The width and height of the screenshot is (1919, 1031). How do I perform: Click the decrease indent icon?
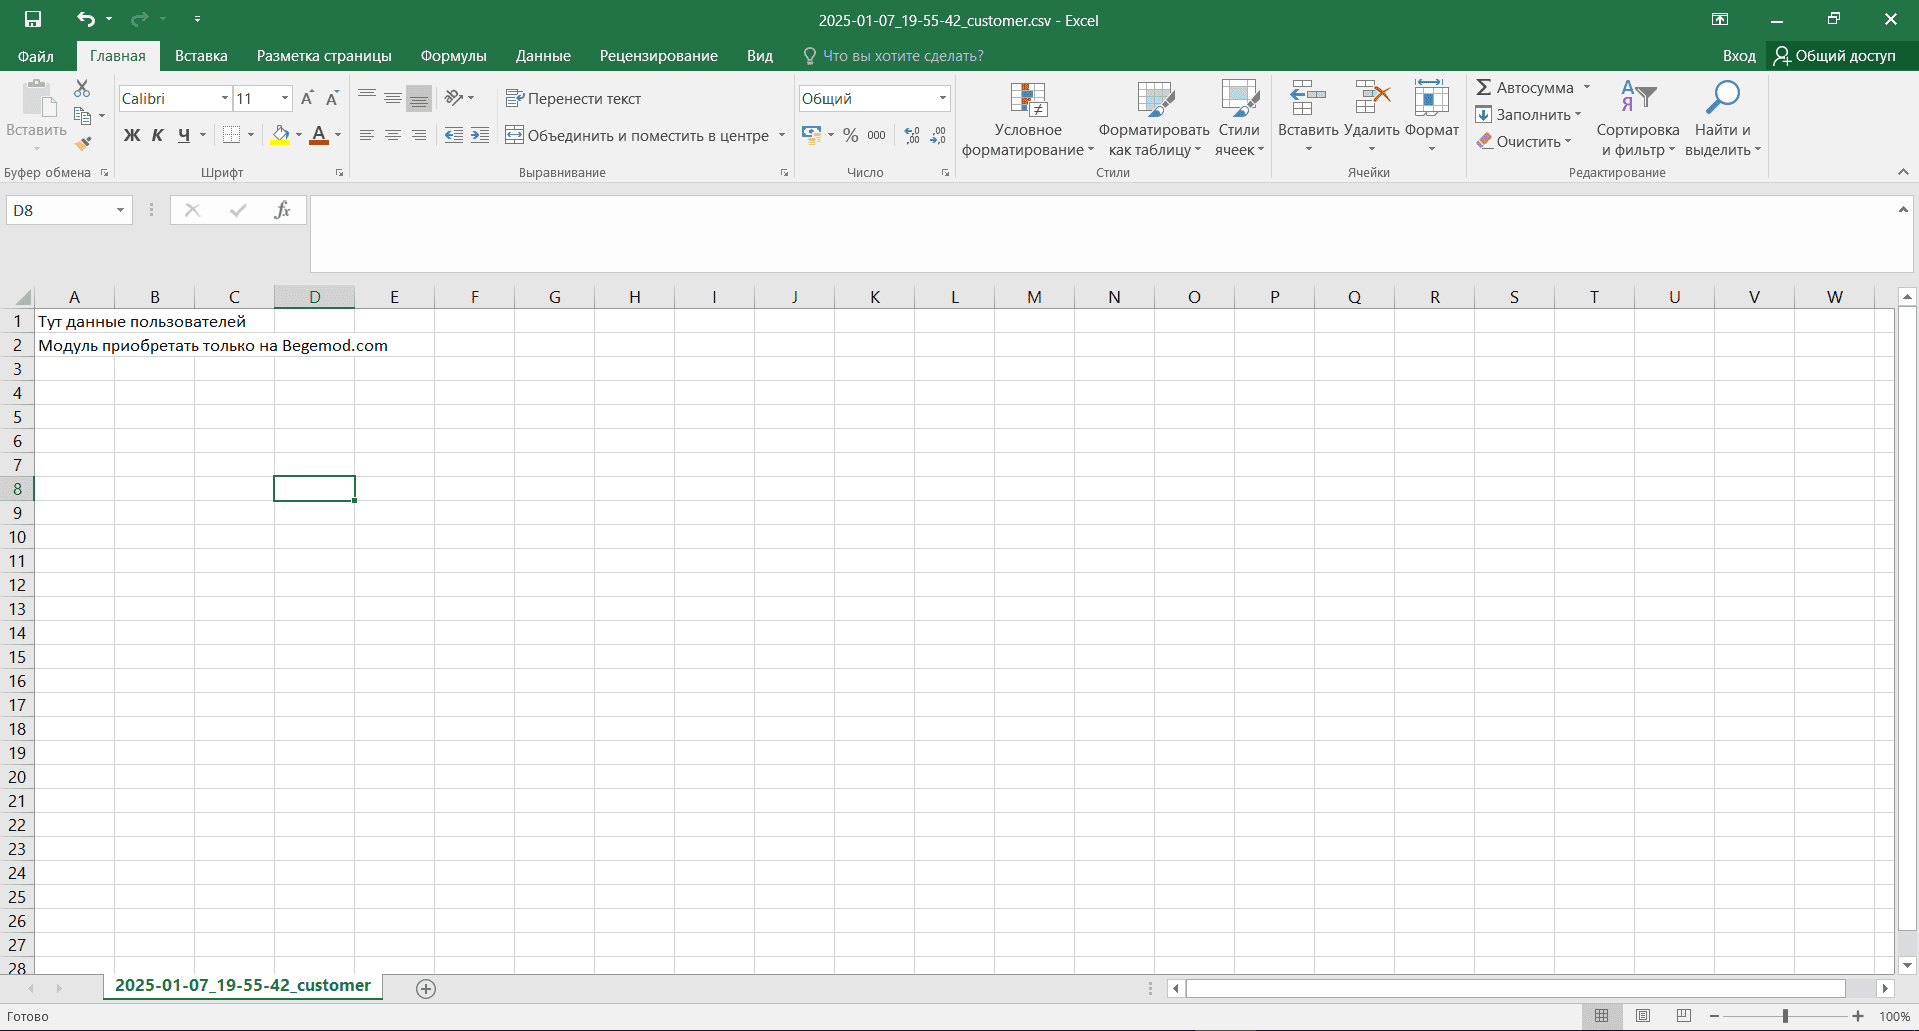pyautogui.click(x=454, y=135)
